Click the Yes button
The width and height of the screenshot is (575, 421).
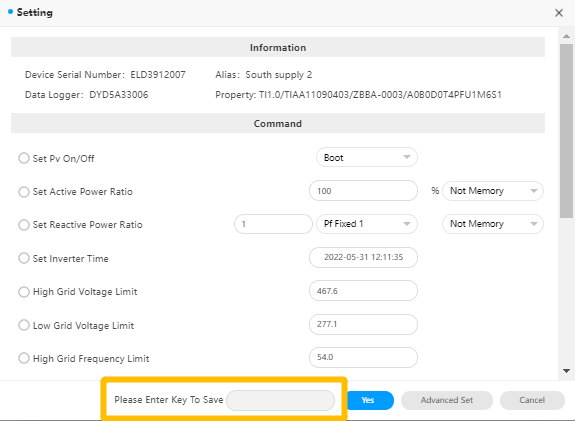point(370,400)
